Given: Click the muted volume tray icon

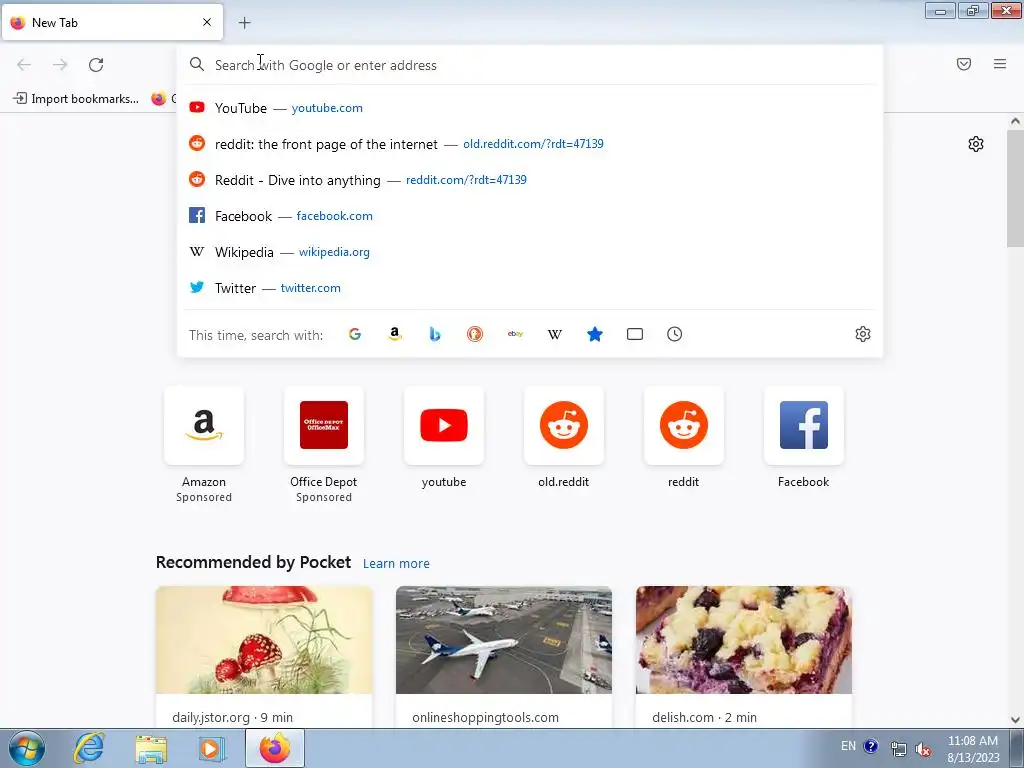Looking at the screenshot, I should coord(923,748).
